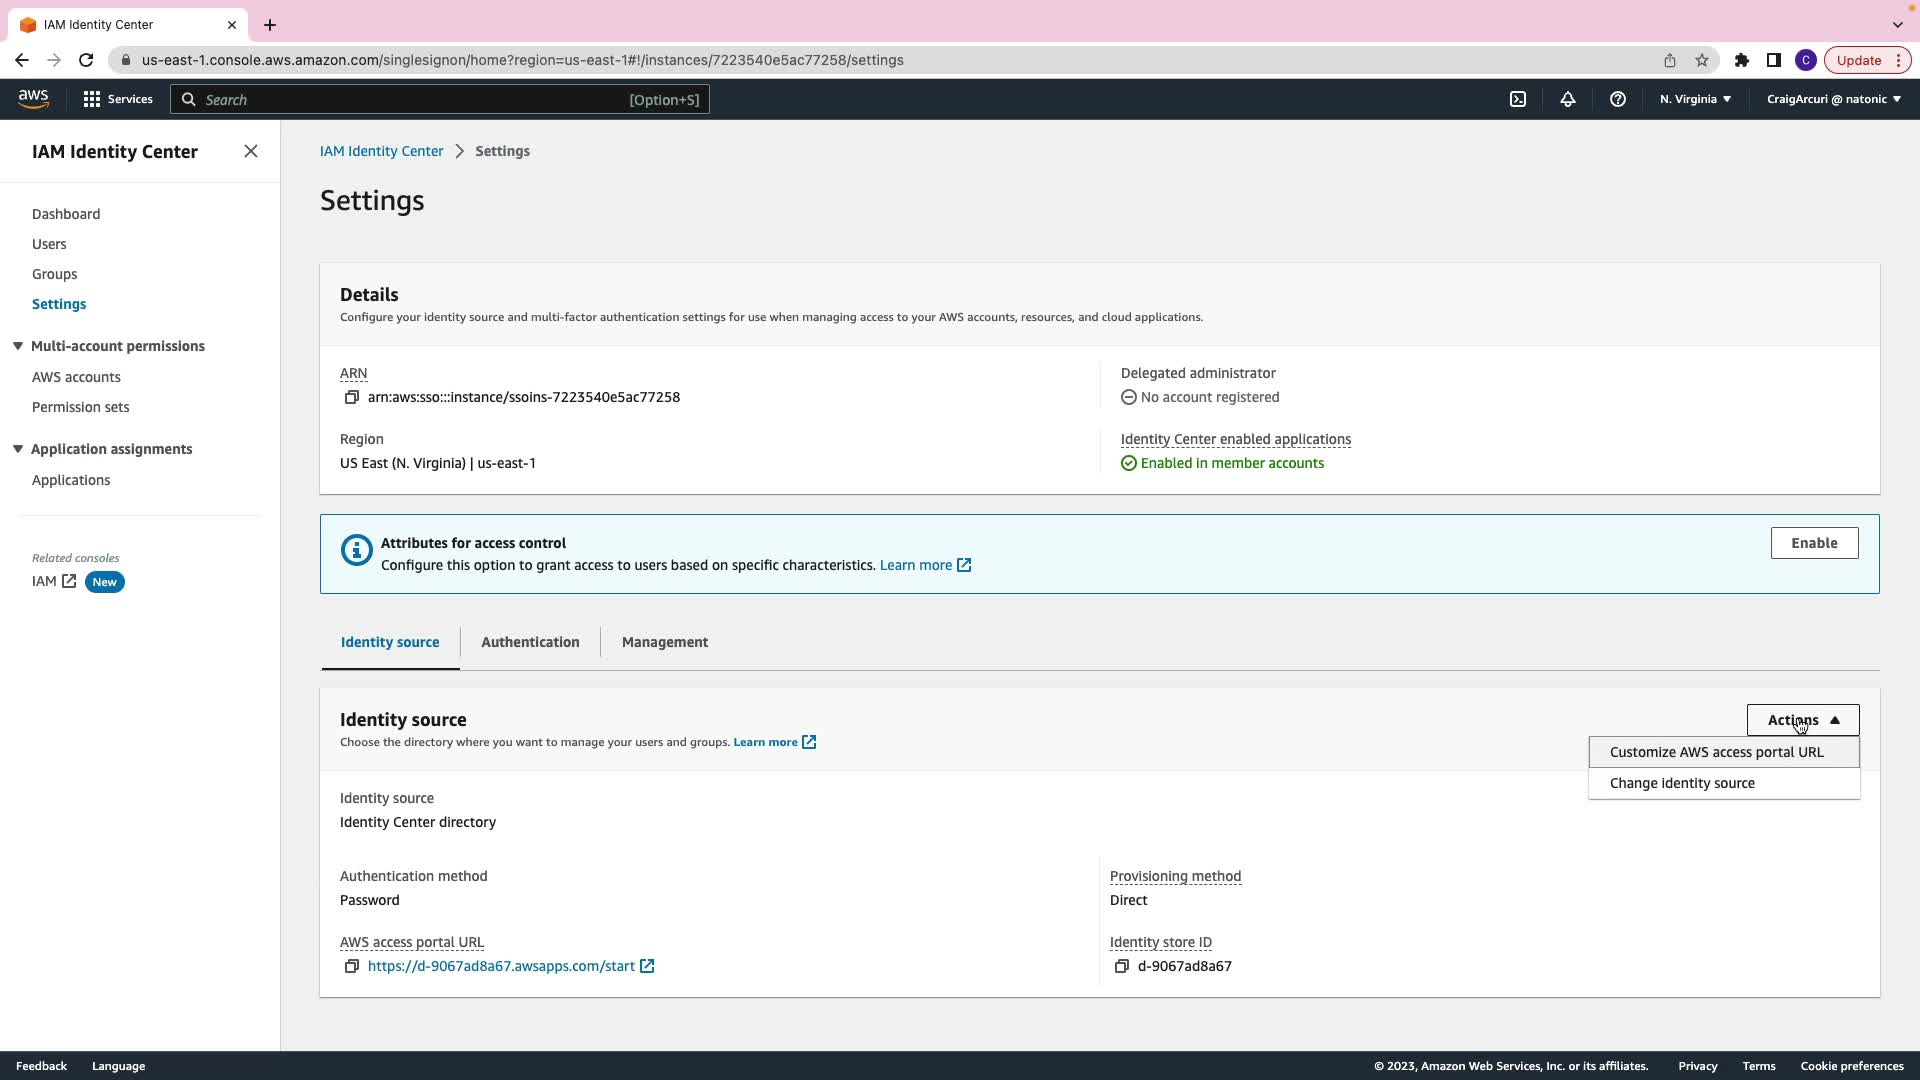This screenshot has height=1080, width=1920.
Task: Open the awsapps.com start portal link
Action: pyautogui.click(x=501, y=966)
